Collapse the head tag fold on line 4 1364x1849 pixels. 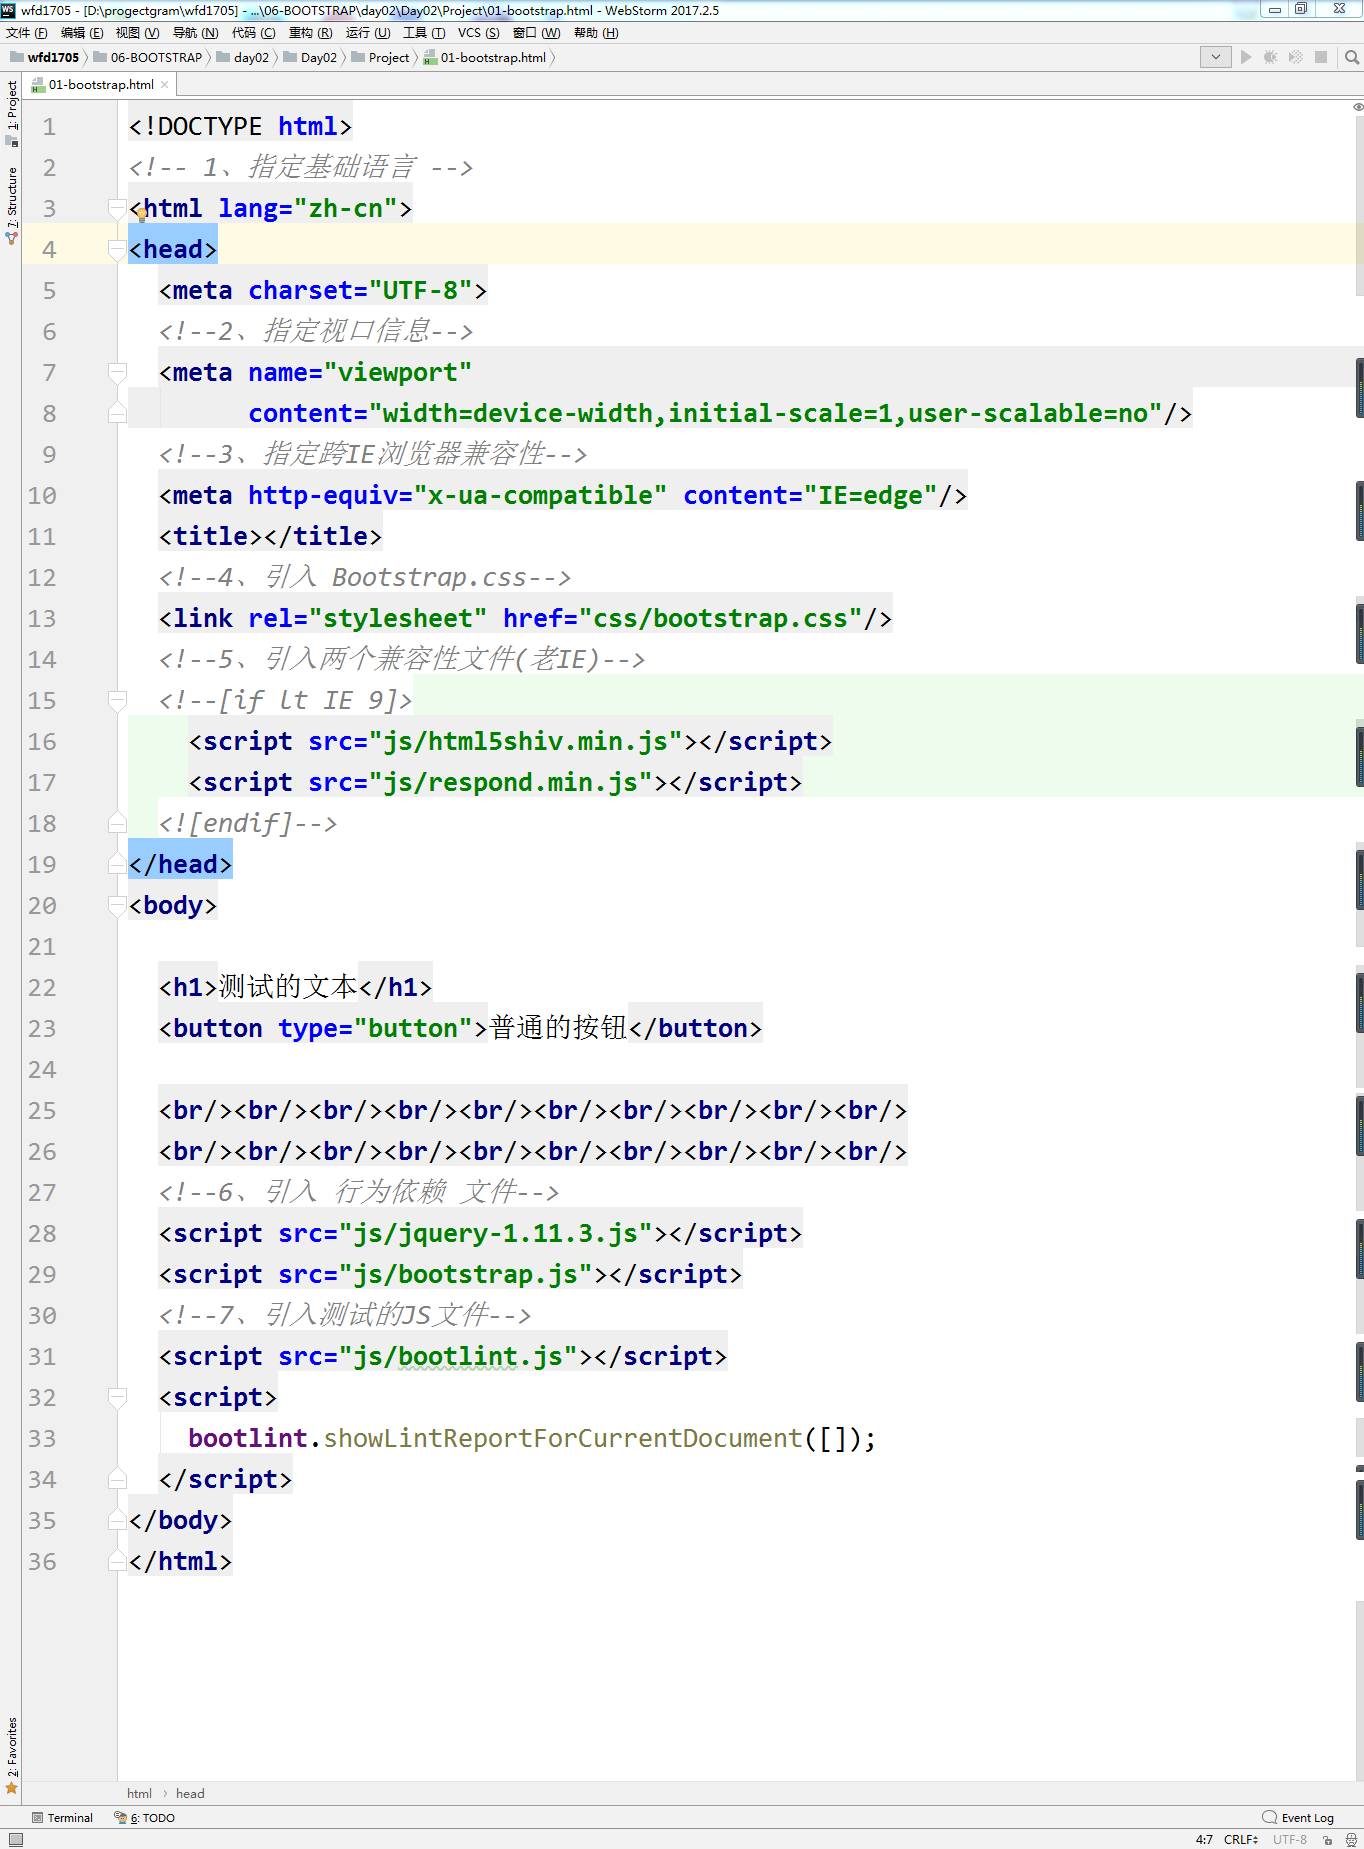click(x=117, y=249)
